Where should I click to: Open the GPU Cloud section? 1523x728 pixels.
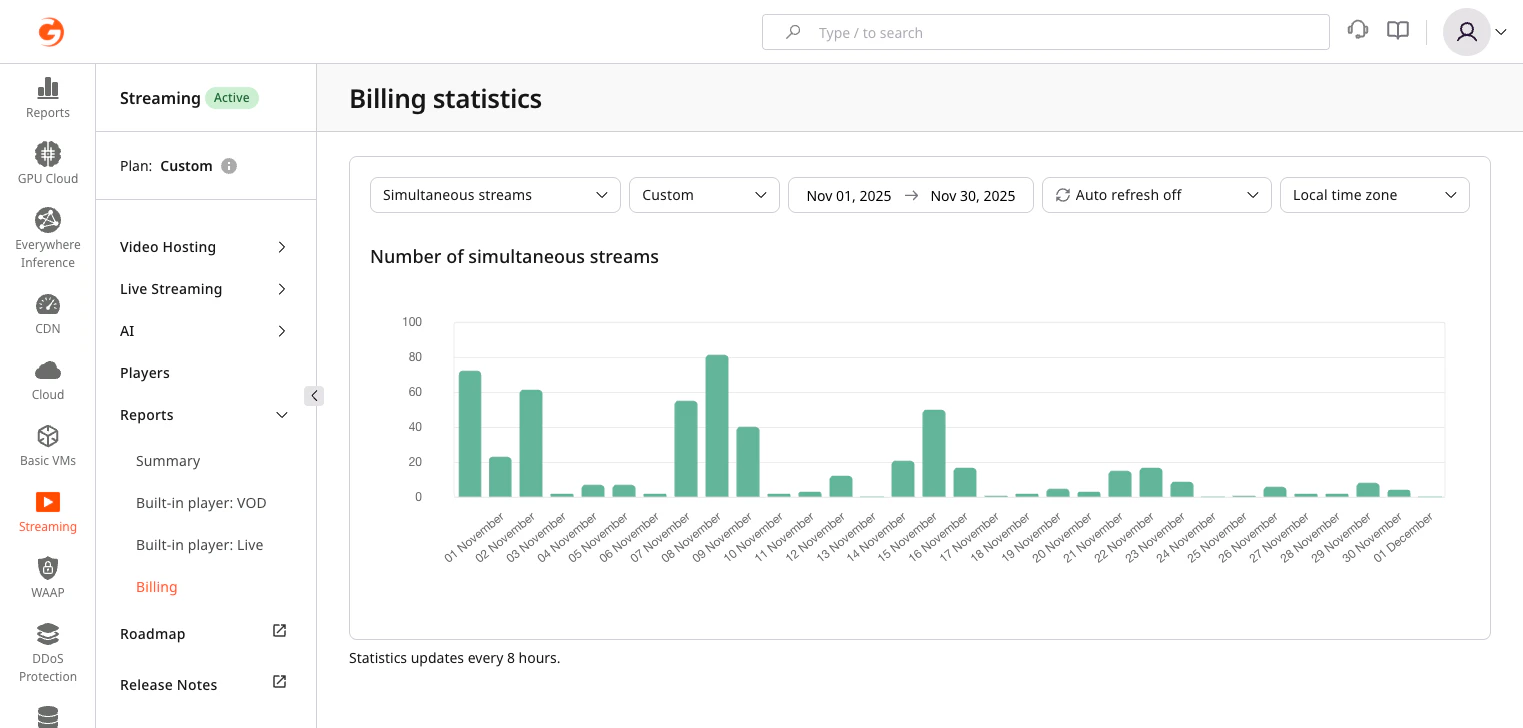(x=47, y=162)
